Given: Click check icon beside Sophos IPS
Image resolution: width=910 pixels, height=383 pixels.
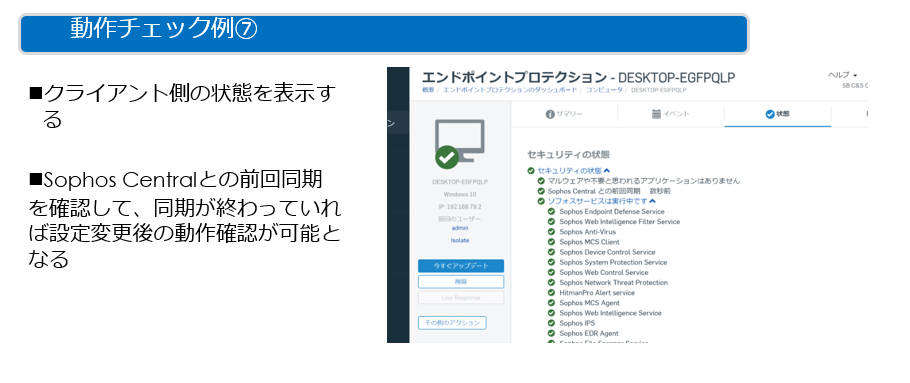Looking at the screenshot, I should click(x=551, y=323).
